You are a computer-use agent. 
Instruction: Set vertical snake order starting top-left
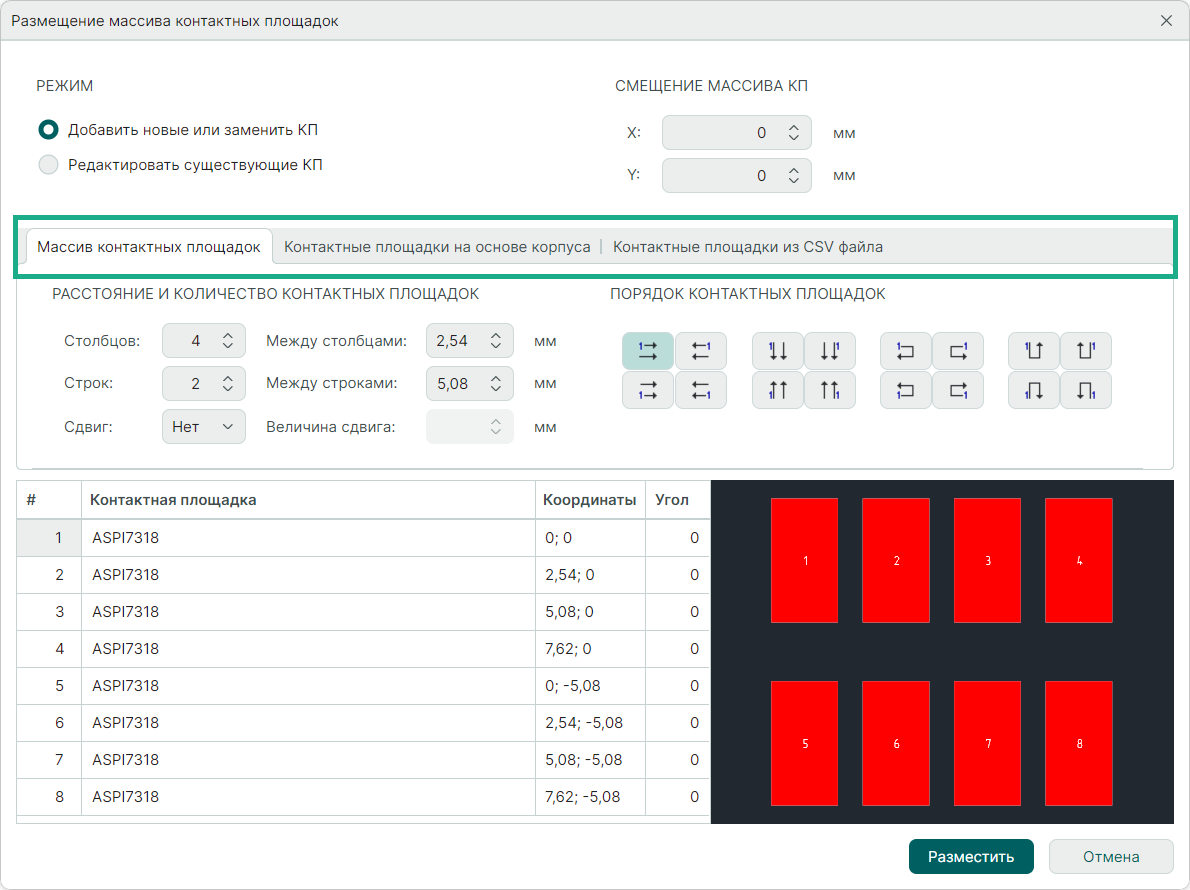tap(1034, 351)
